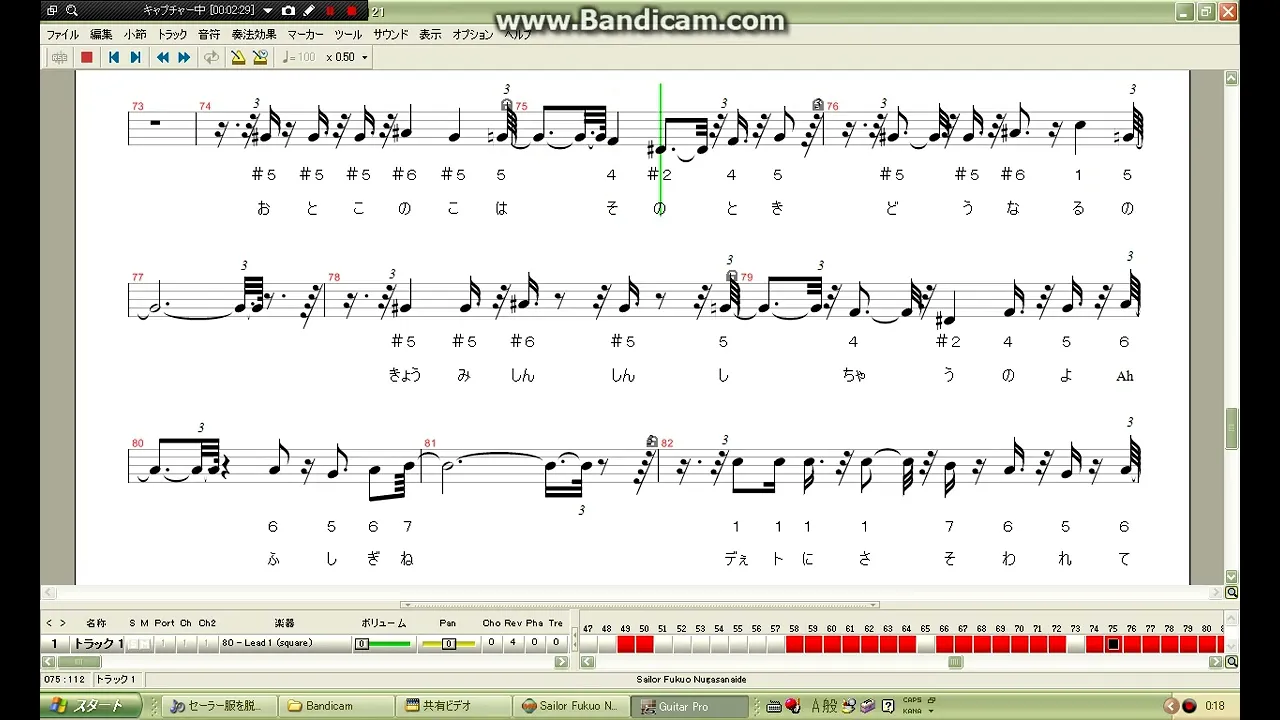Screen dimensions: 1280x720
Task: Open the ツール menu
Action: coord(348,34)
